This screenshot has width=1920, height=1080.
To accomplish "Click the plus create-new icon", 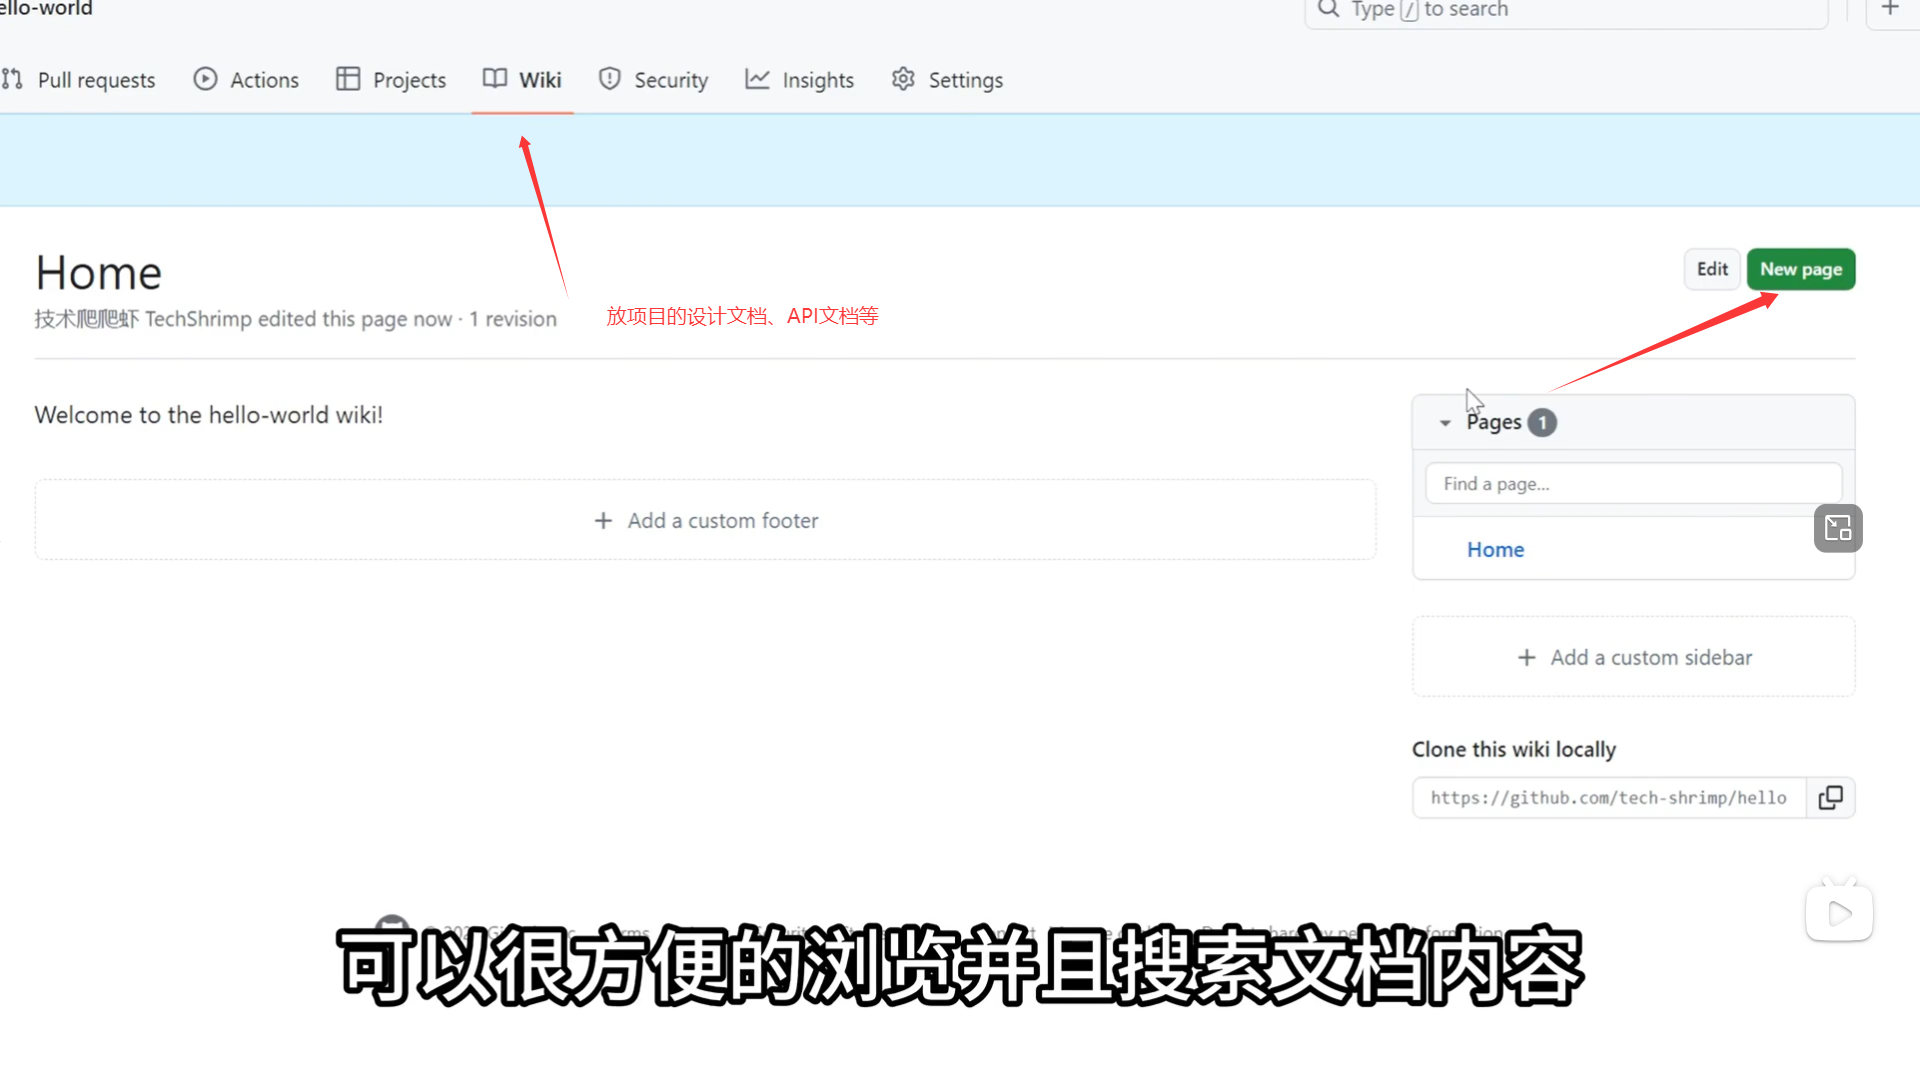I will [1890, 9].
